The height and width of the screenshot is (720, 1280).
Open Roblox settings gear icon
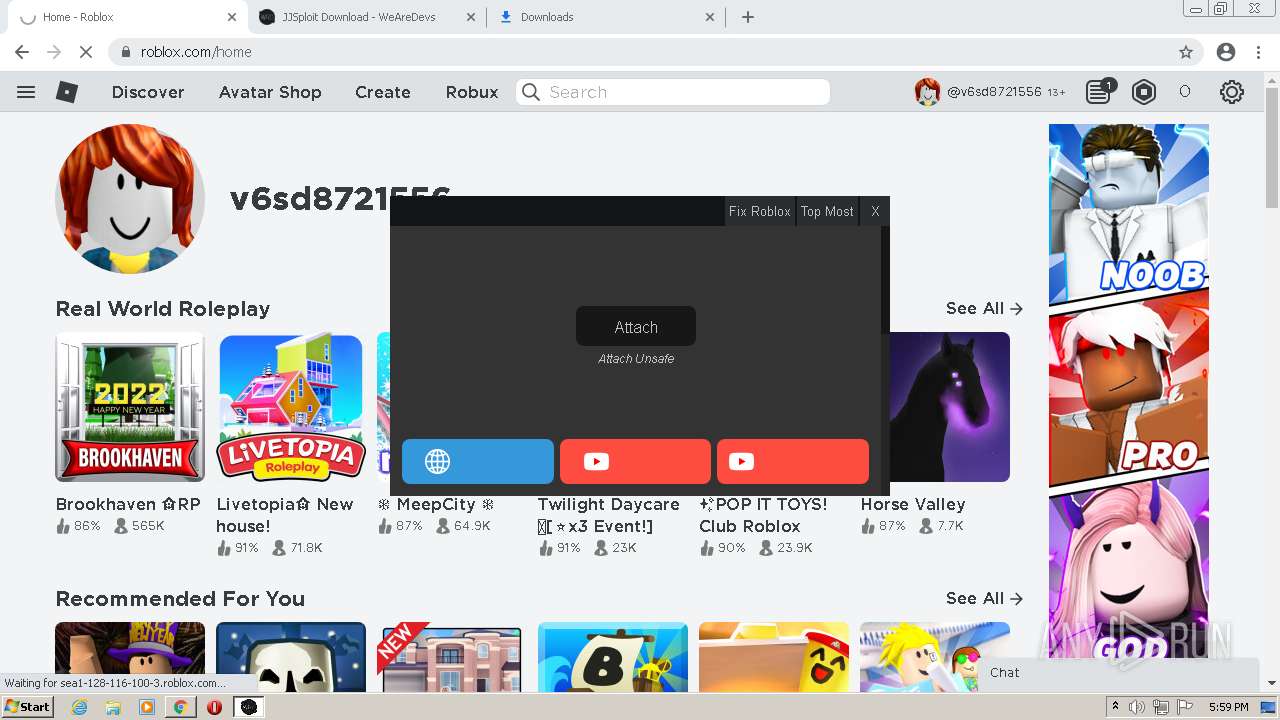[1232, 92]
